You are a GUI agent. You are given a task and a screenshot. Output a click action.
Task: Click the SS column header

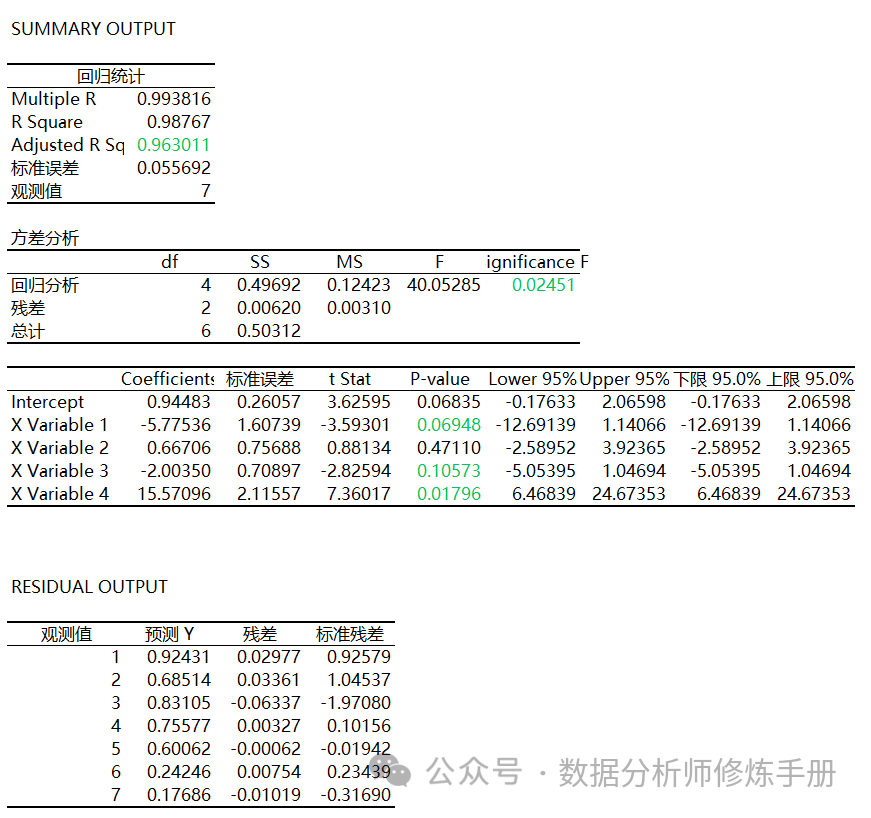(x=259, y=262)
